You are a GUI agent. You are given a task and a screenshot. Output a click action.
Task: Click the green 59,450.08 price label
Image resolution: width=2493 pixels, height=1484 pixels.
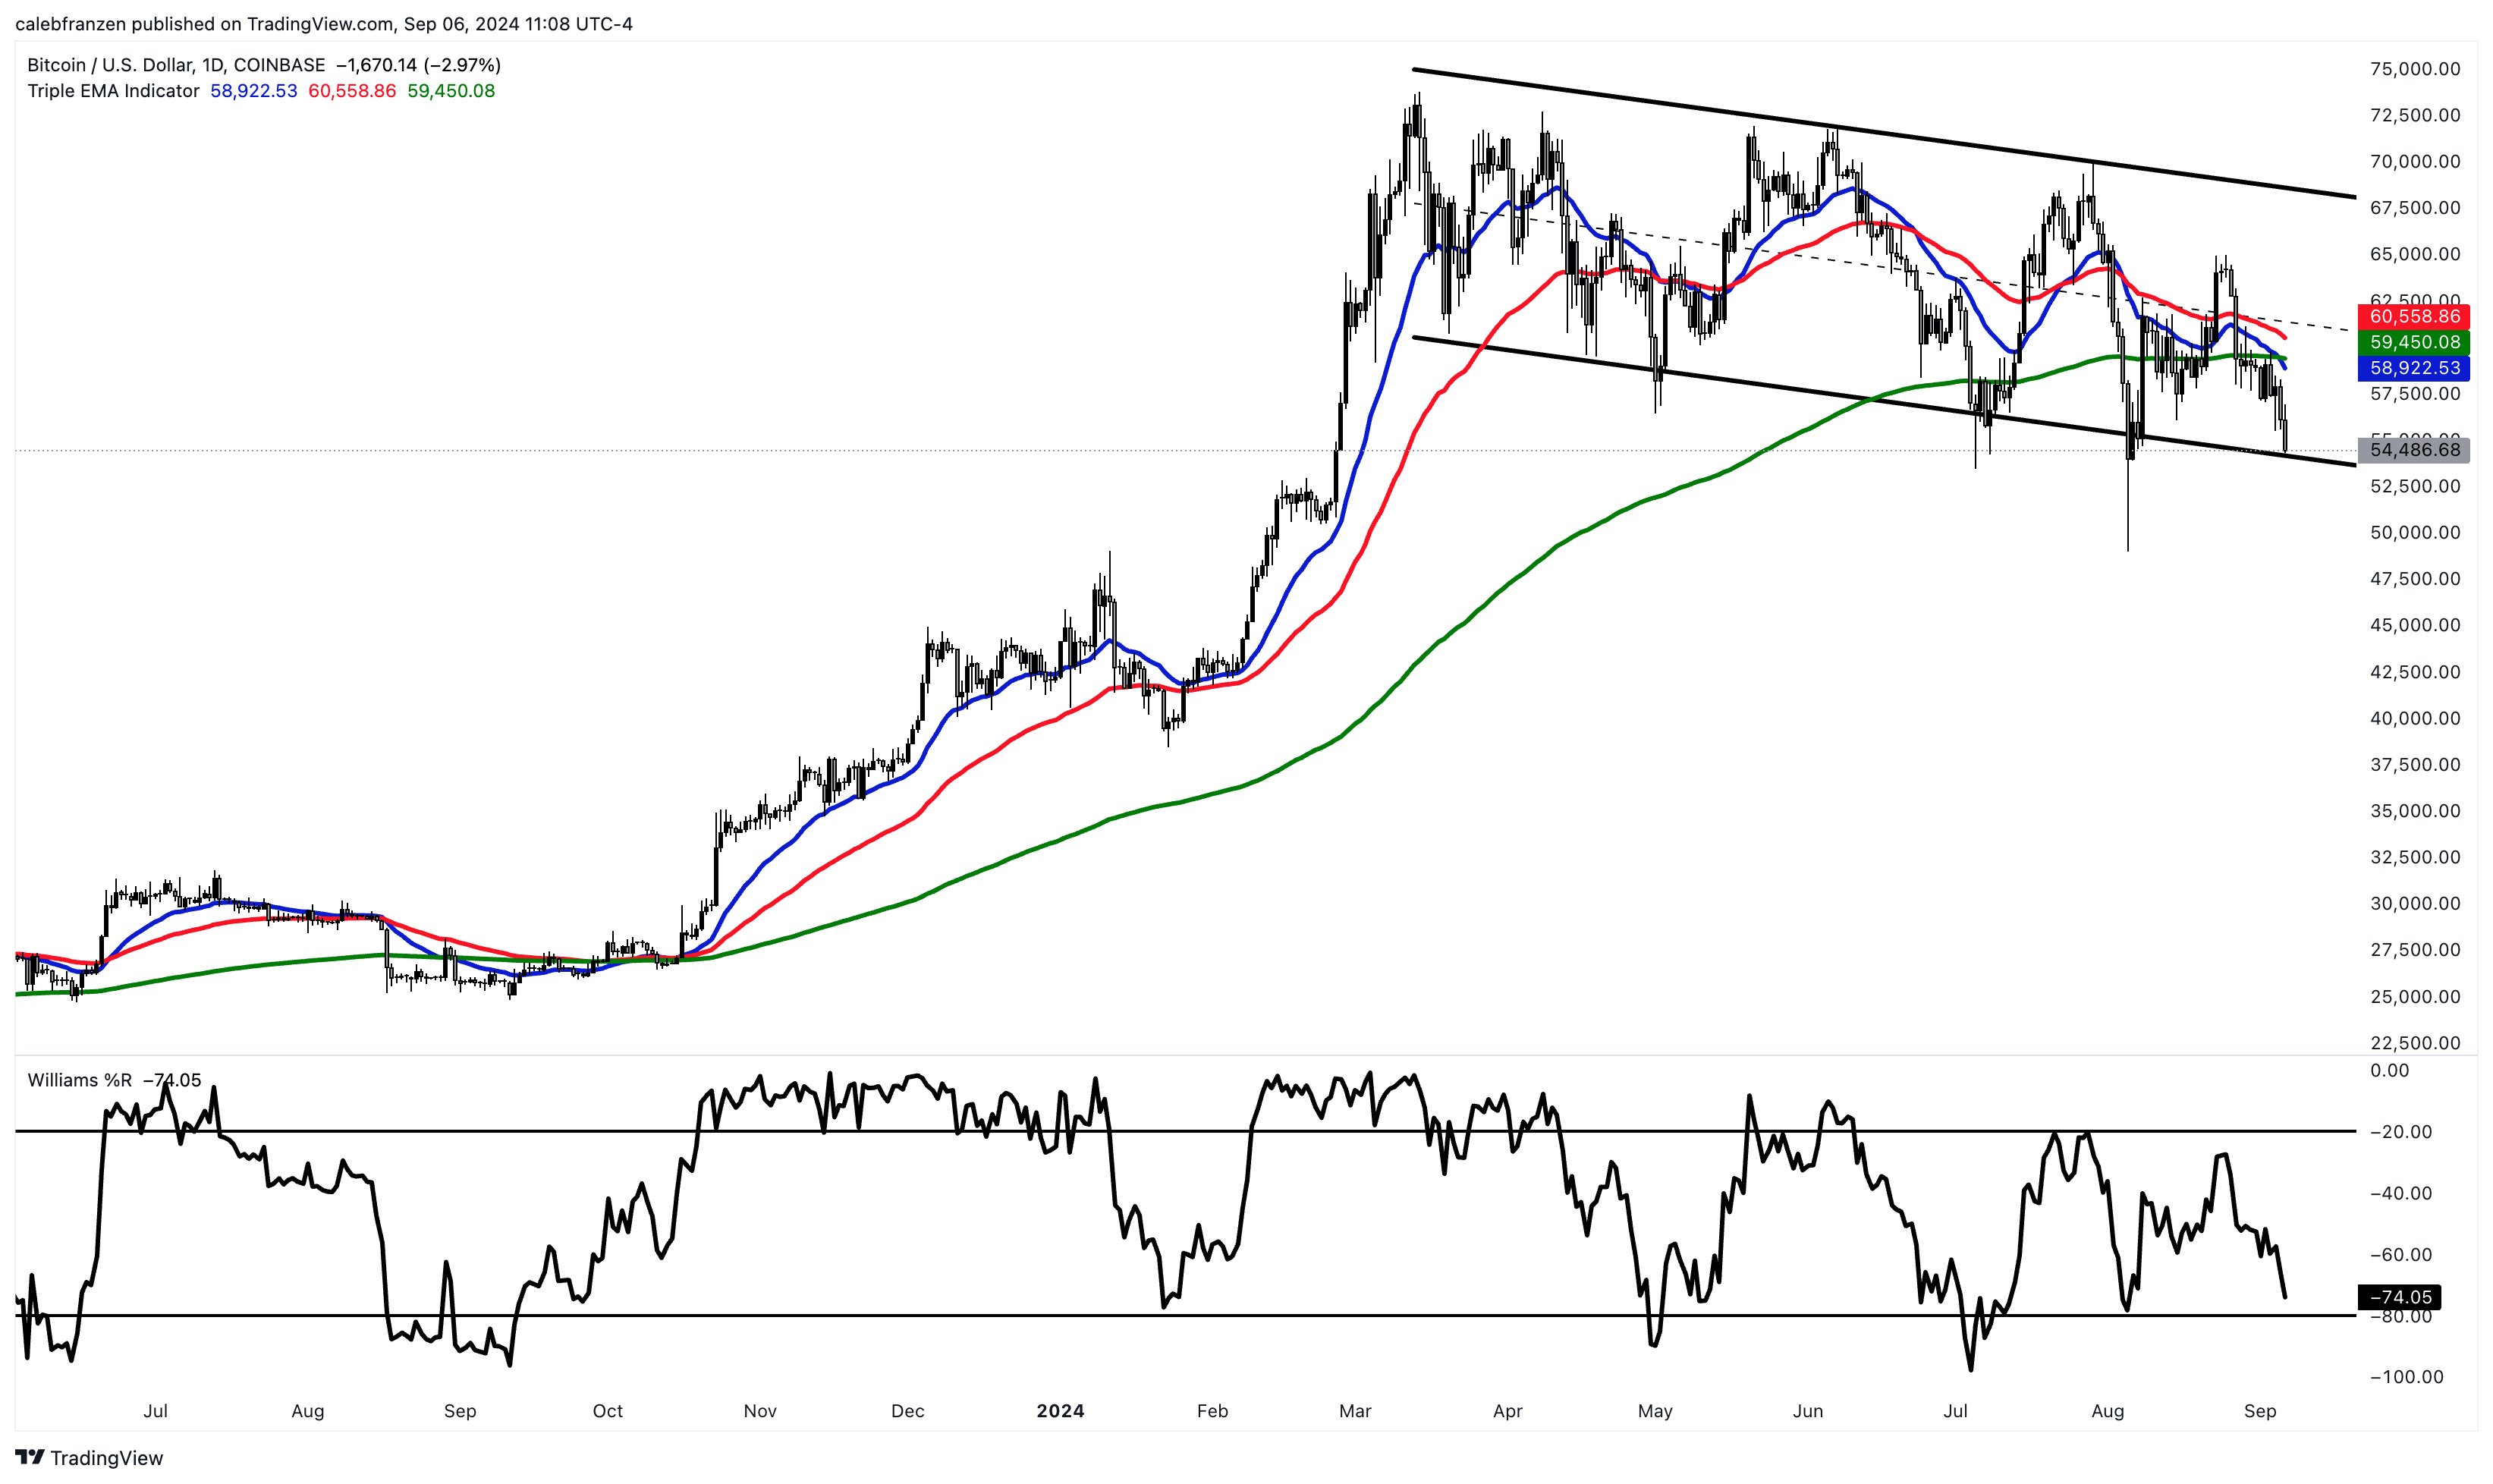(2414, 342)
